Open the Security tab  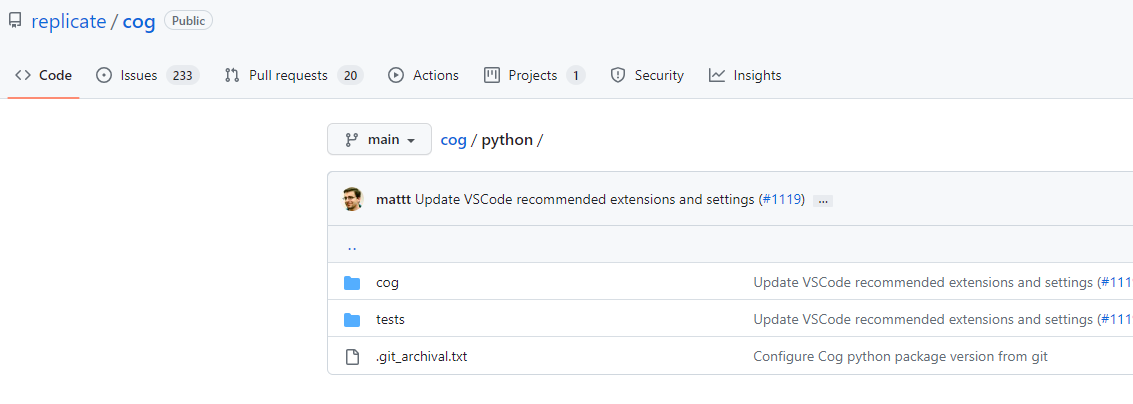647,75
